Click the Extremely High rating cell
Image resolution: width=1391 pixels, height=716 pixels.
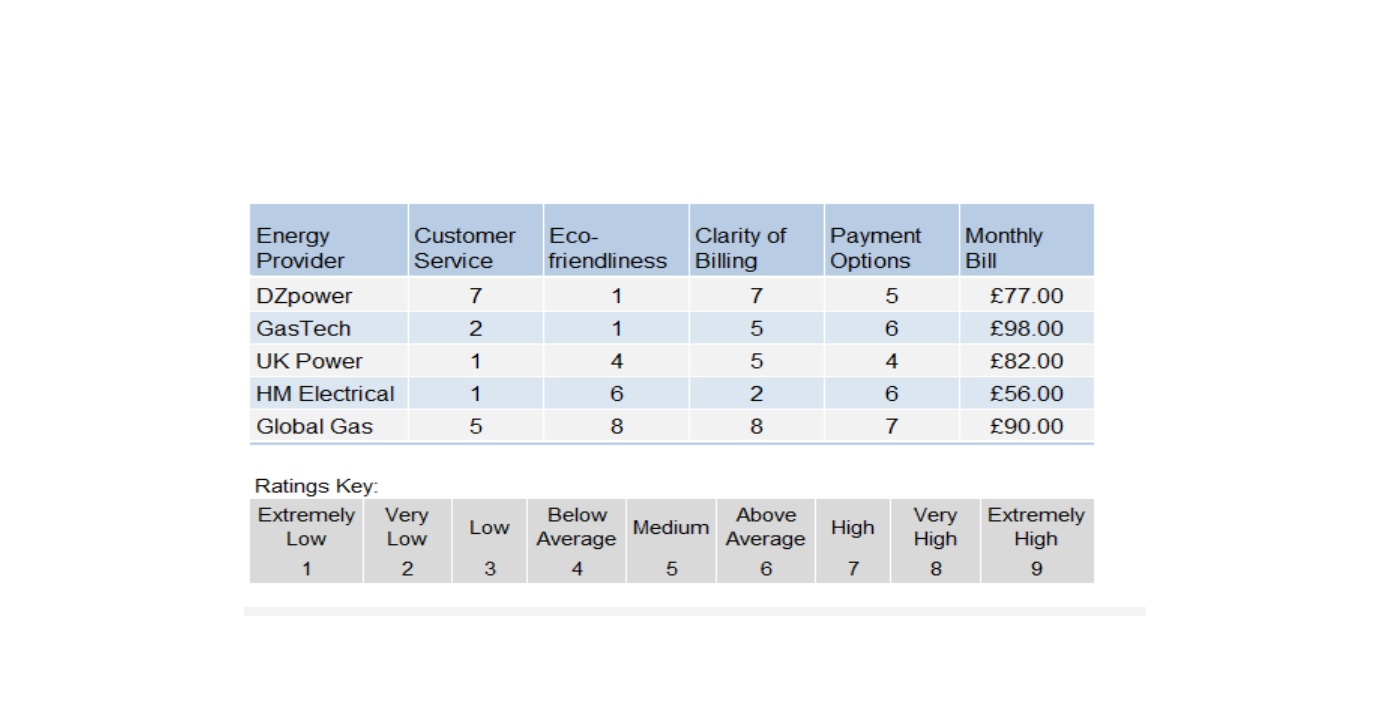point(1037,541)
